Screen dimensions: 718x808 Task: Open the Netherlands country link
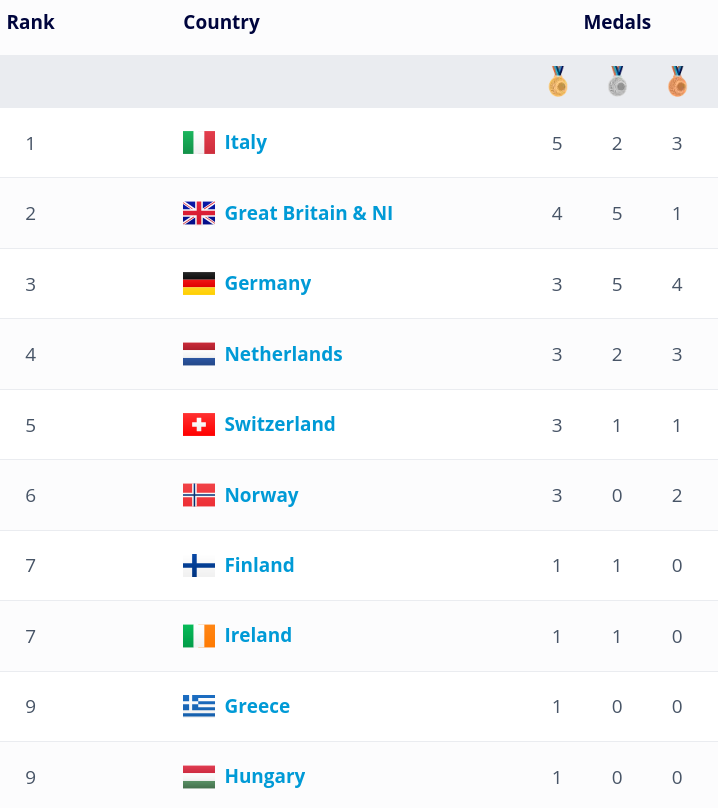click(283, 354)
